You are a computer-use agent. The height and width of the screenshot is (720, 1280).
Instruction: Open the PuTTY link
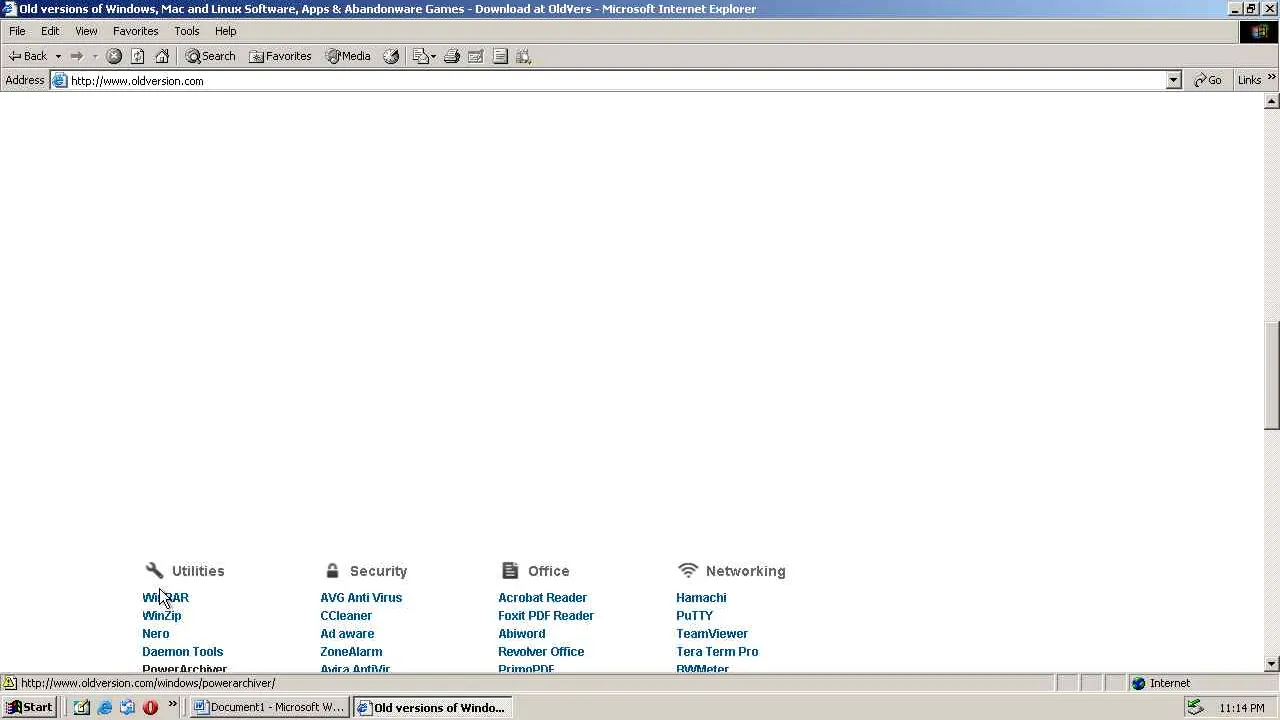(x=695, y=616)
